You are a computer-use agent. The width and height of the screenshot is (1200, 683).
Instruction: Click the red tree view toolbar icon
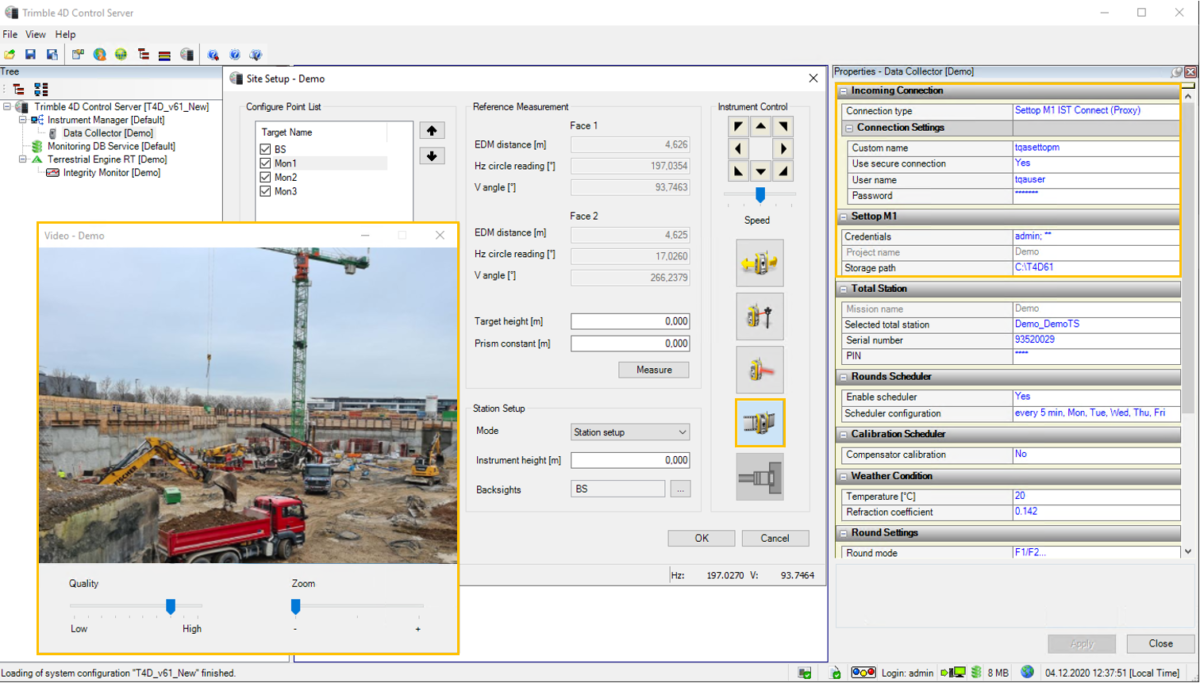(143, 55)
